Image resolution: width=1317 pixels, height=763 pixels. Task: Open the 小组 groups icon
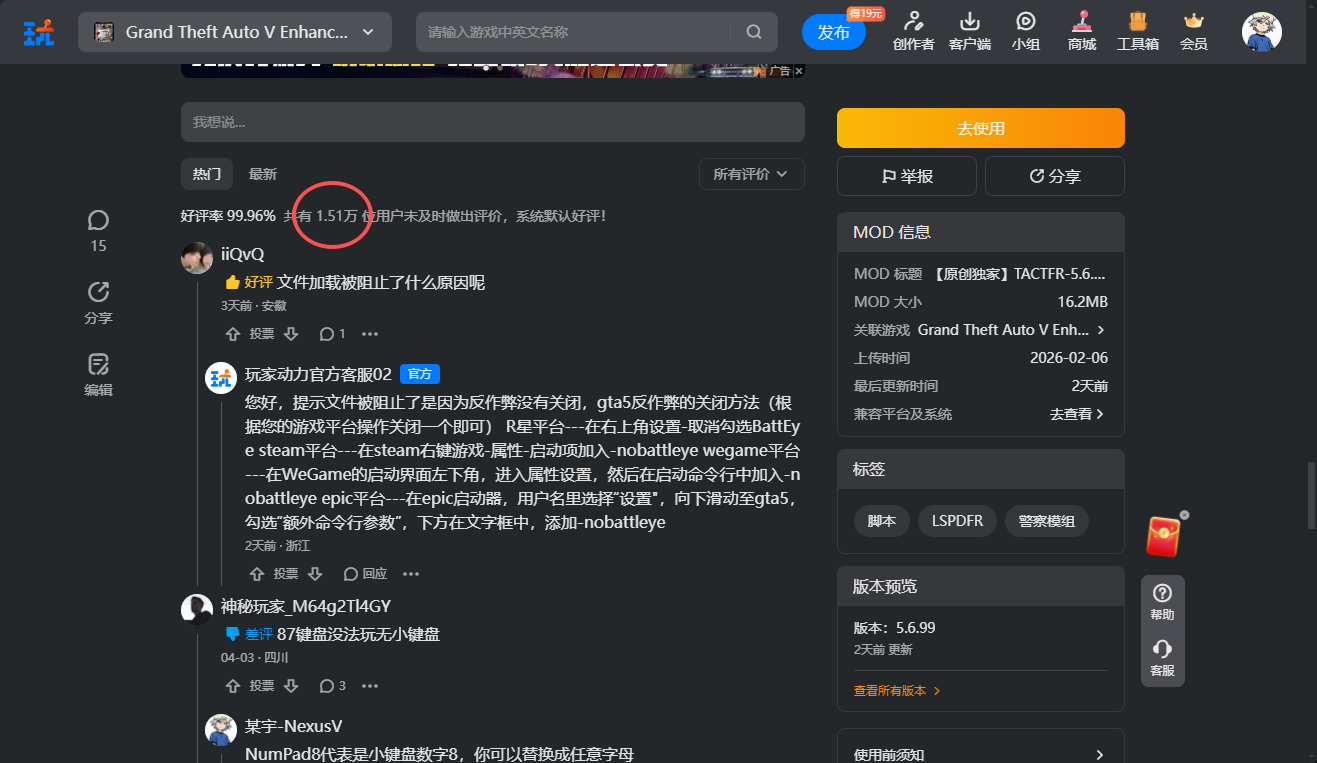coord(1025,22)
